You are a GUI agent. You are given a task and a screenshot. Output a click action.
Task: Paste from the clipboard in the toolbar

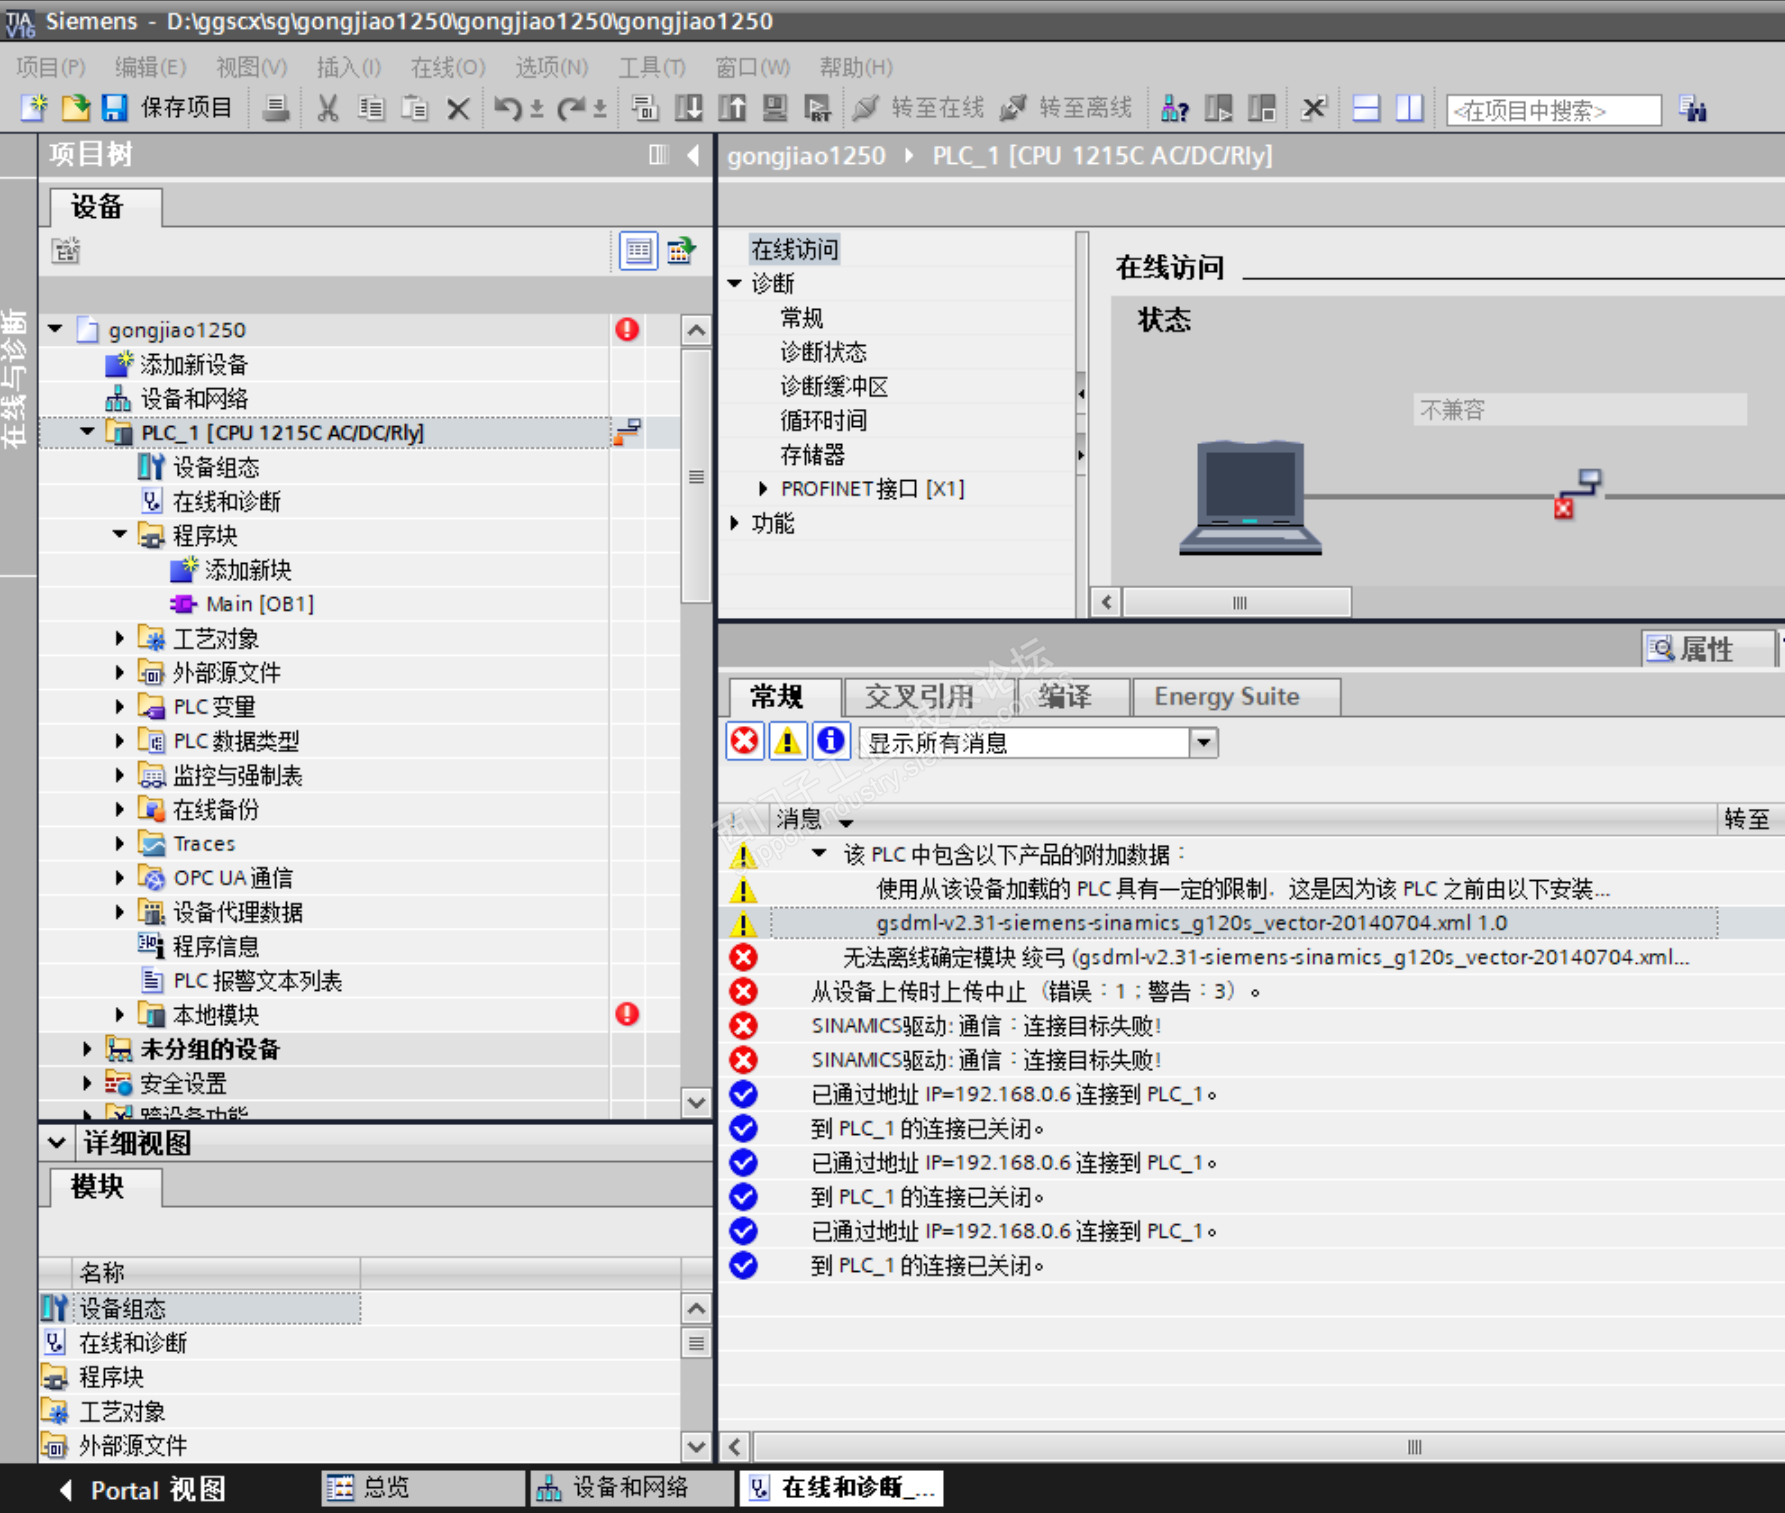point(414,108)
